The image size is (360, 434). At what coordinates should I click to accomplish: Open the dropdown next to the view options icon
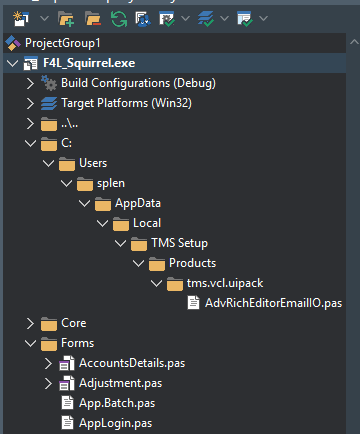click(x=263, y=18)
